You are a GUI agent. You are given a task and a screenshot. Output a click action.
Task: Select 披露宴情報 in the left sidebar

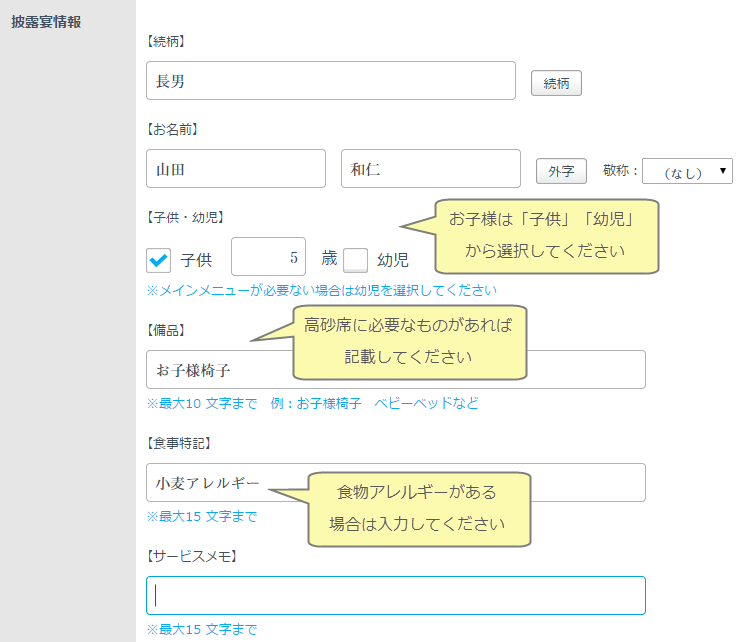[45, 22]
